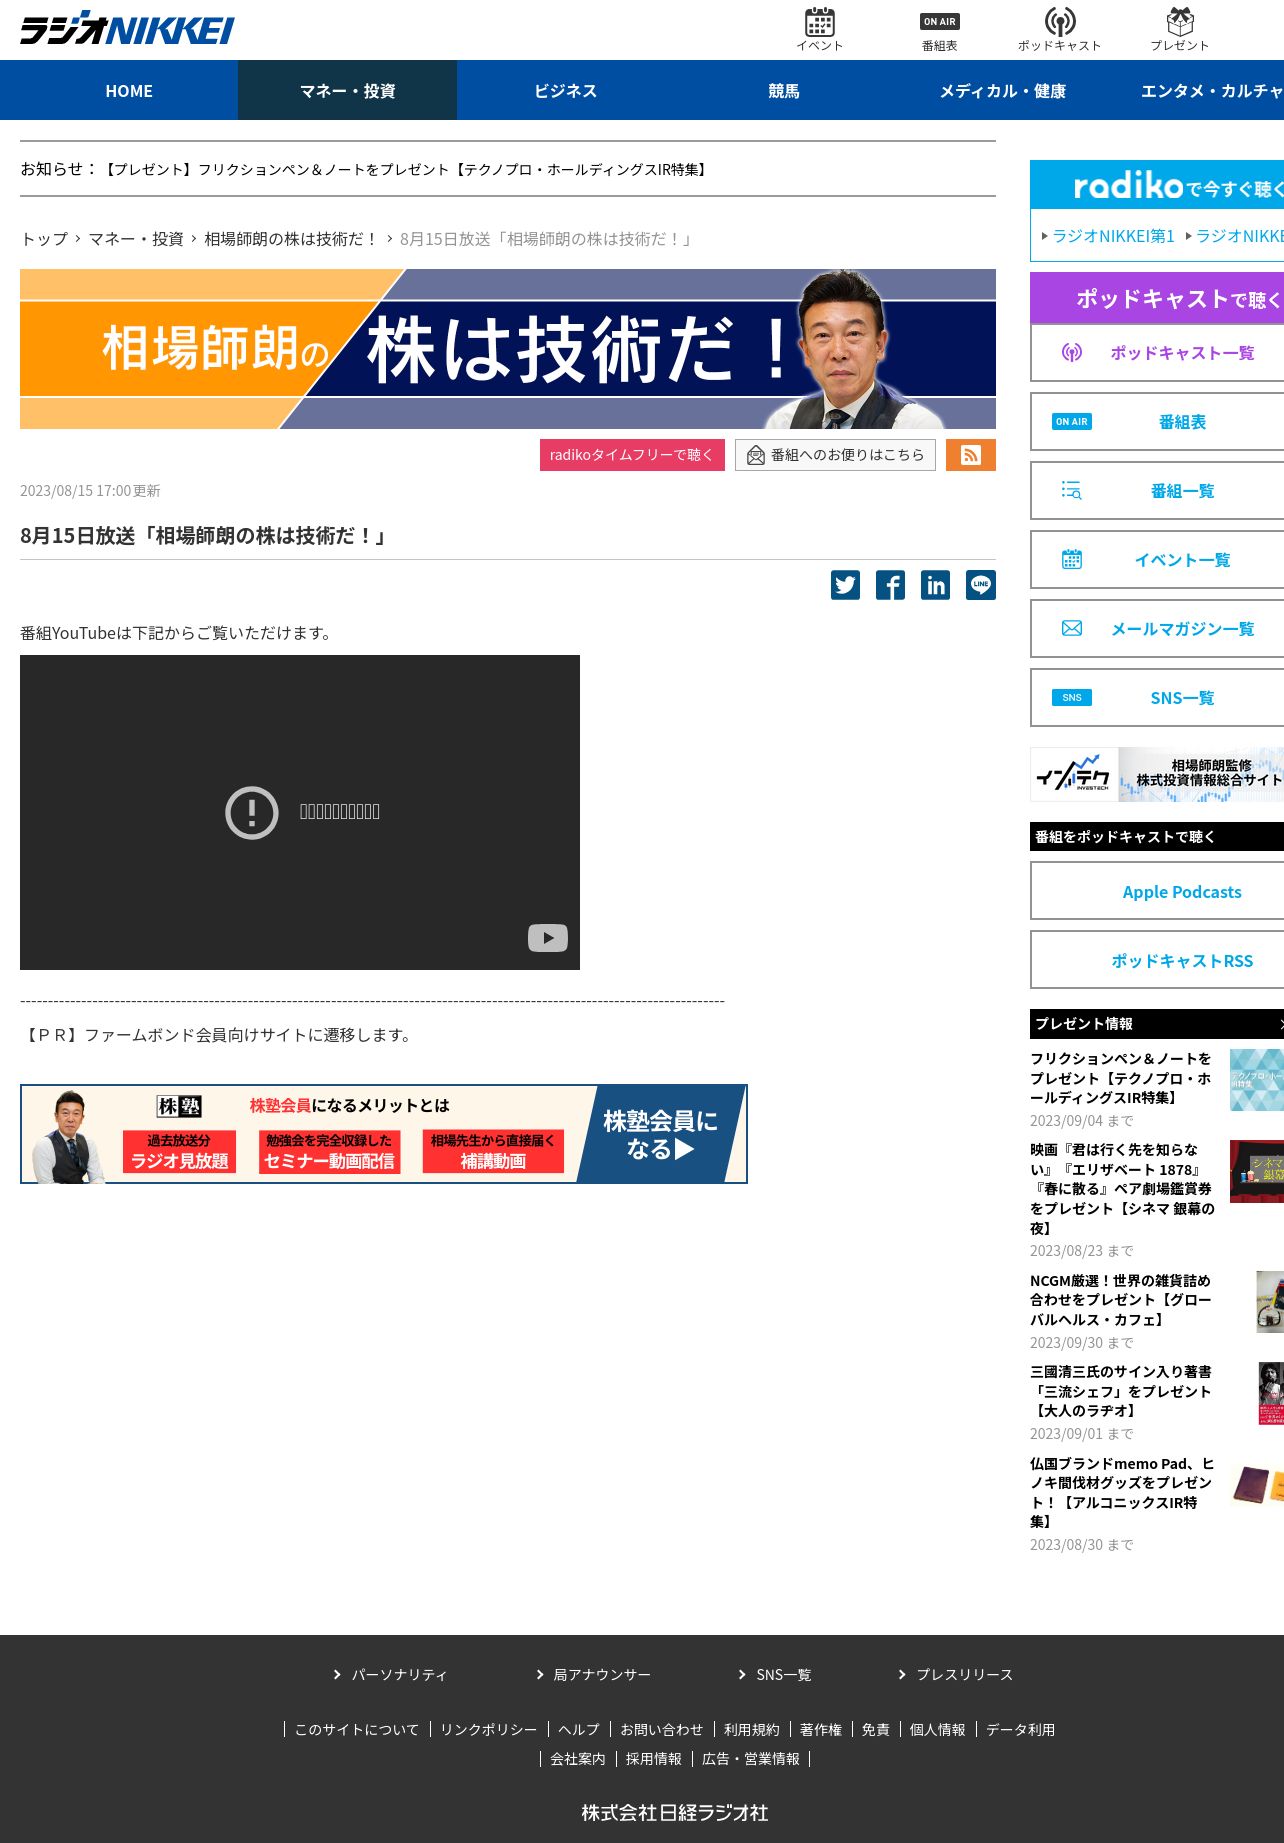This screenshot has width=1284, height=1843.
Task: Click the ON AIR badge beside 番組表
Action: pos(1072,422)
